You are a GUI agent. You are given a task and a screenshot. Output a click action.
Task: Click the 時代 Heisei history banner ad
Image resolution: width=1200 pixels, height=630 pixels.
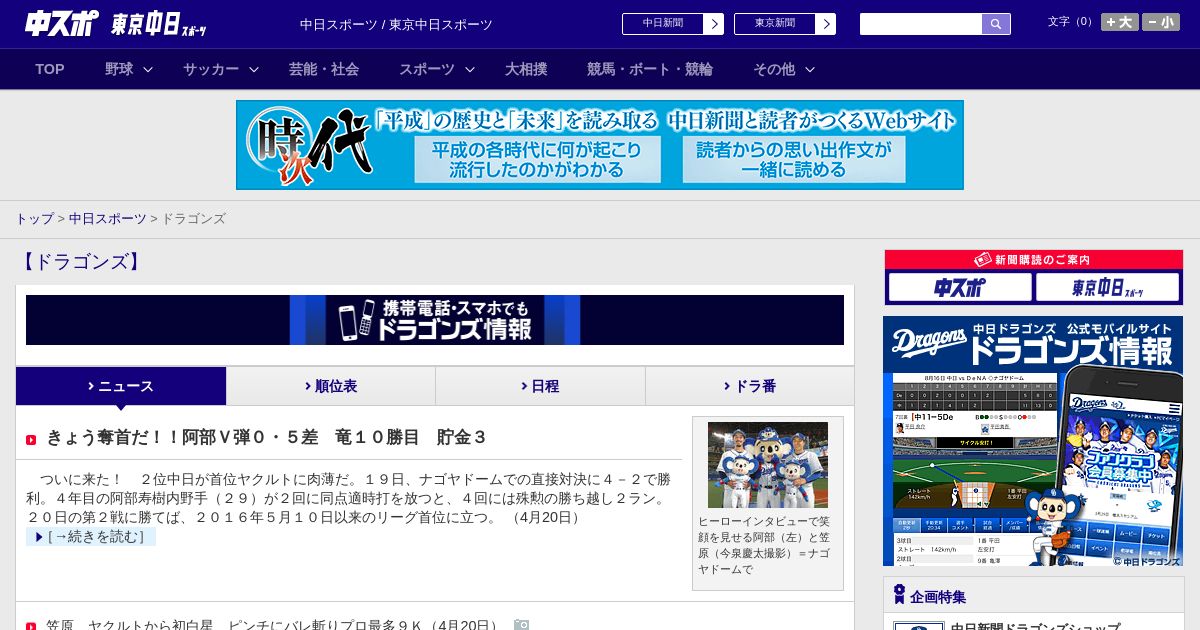coord(600,145)
